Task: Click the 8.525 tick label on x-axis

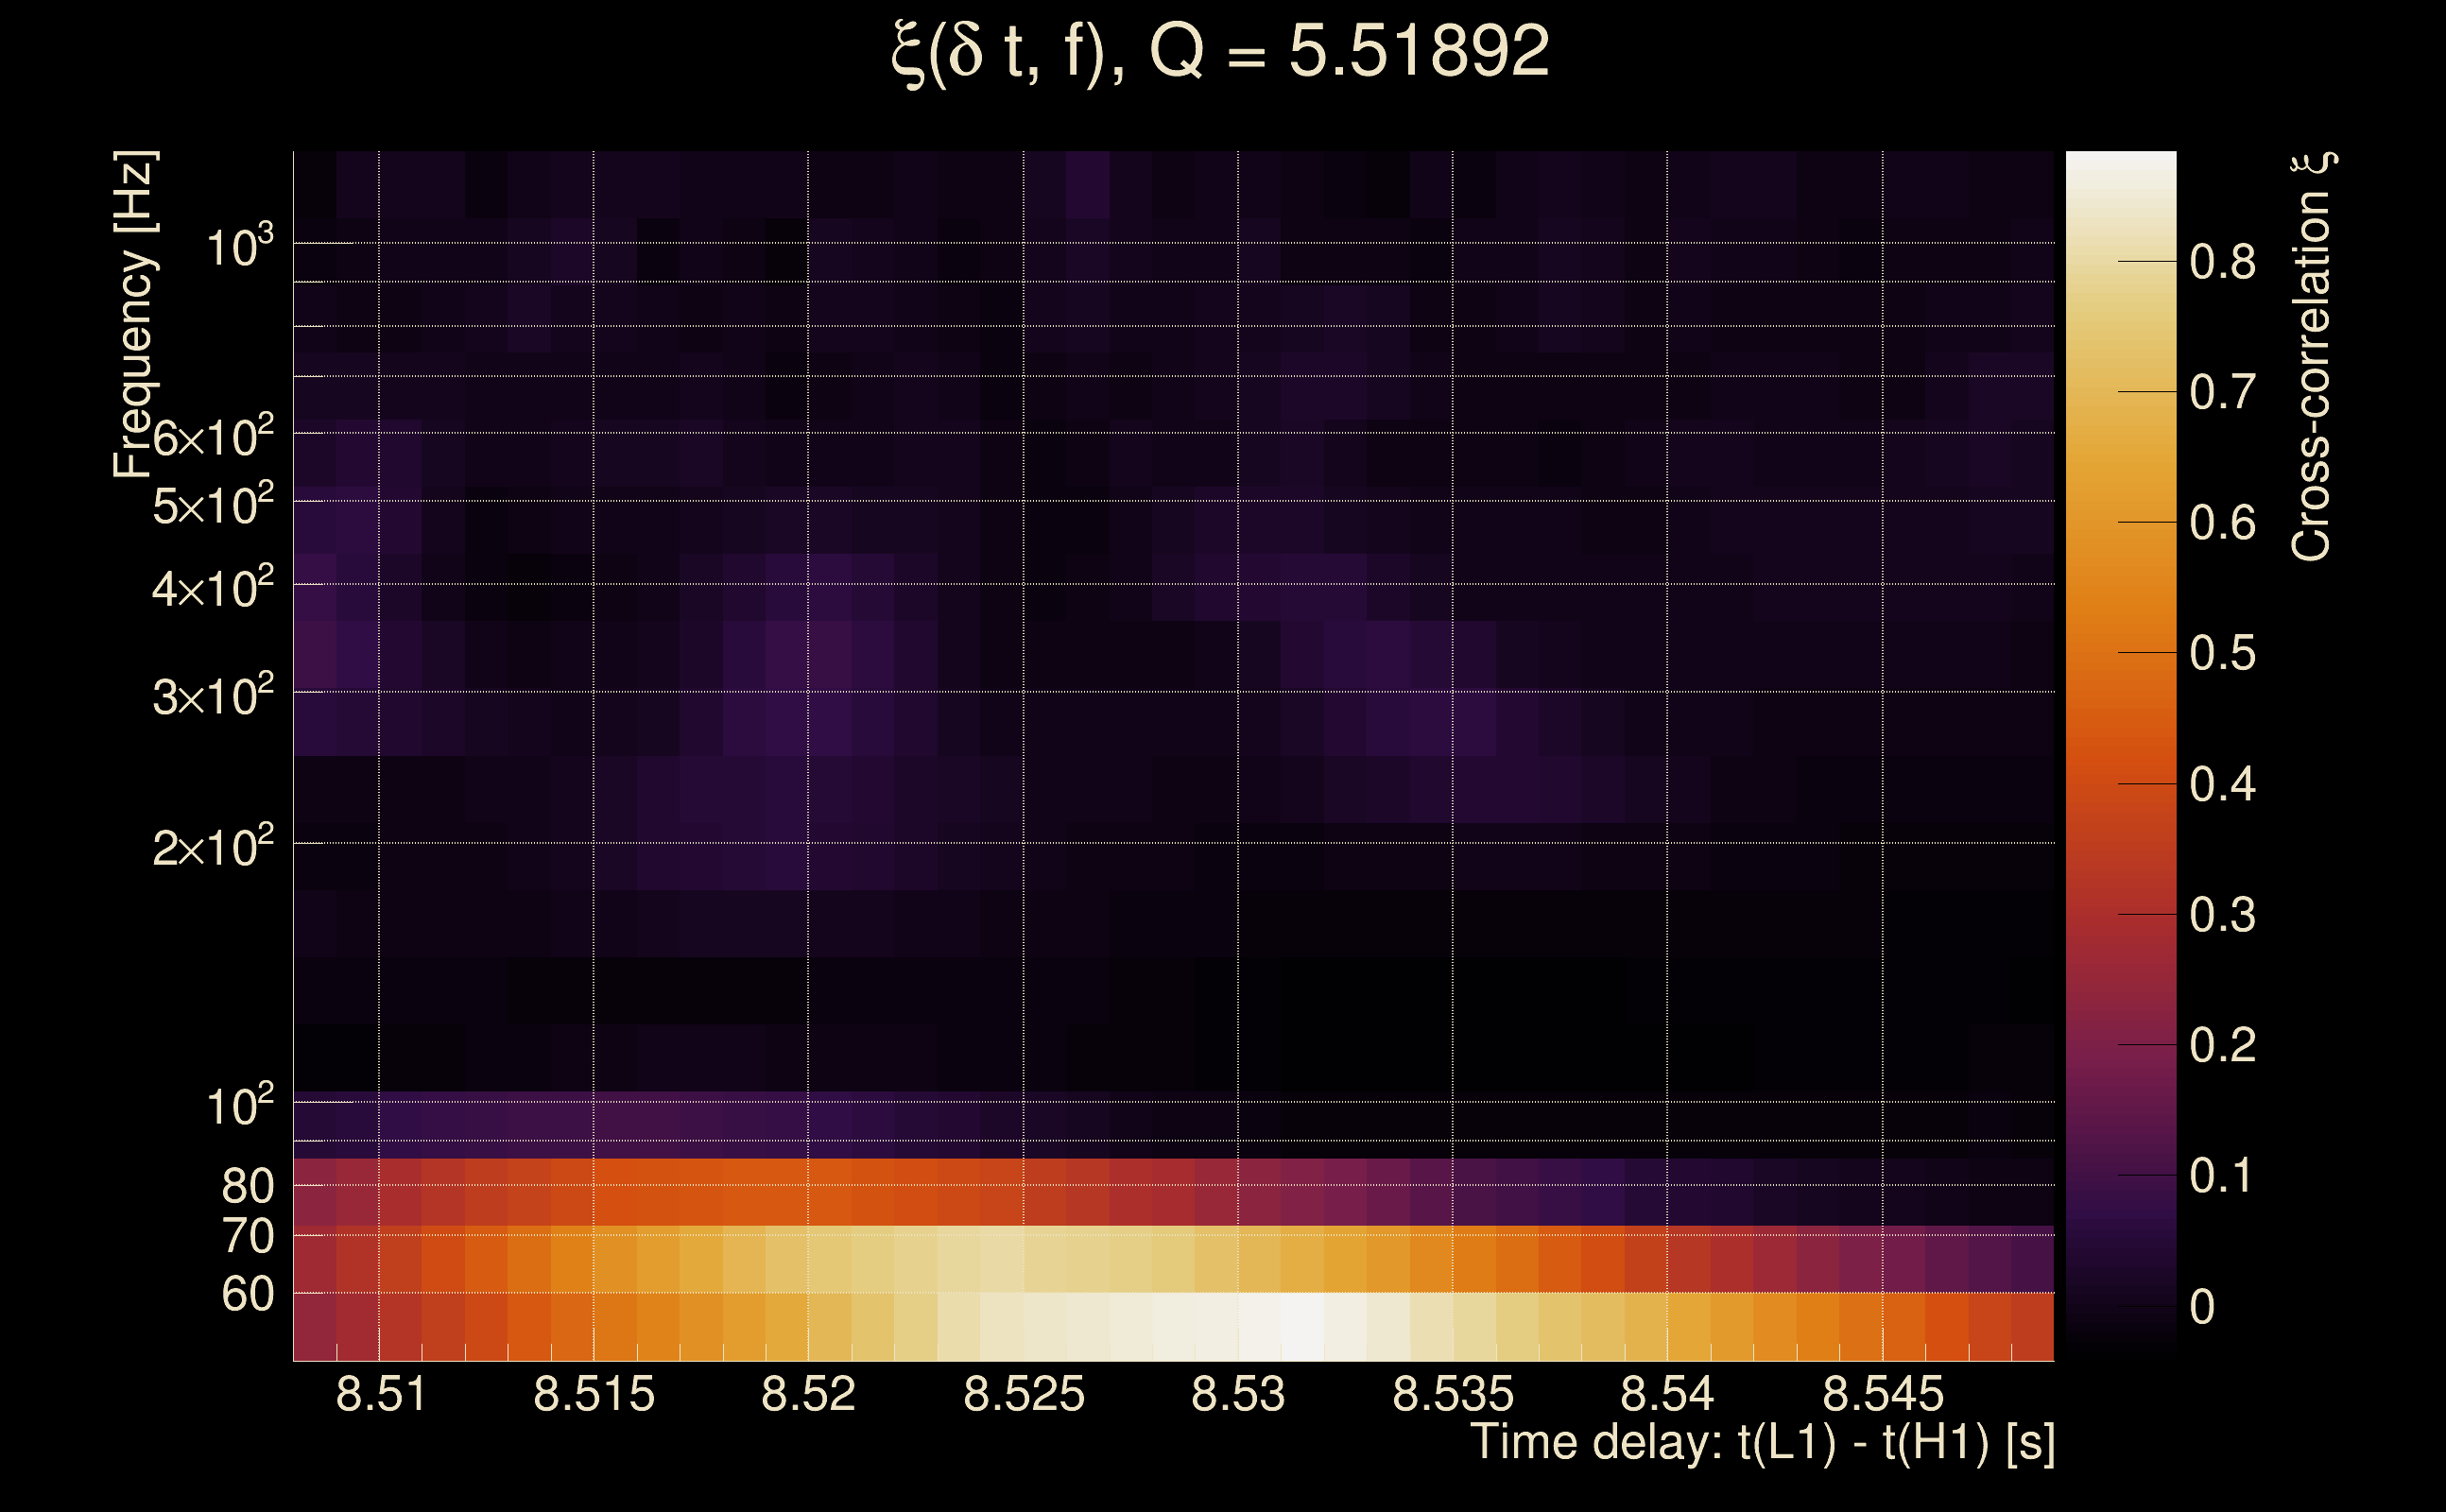Action: click(1023, 1394)
